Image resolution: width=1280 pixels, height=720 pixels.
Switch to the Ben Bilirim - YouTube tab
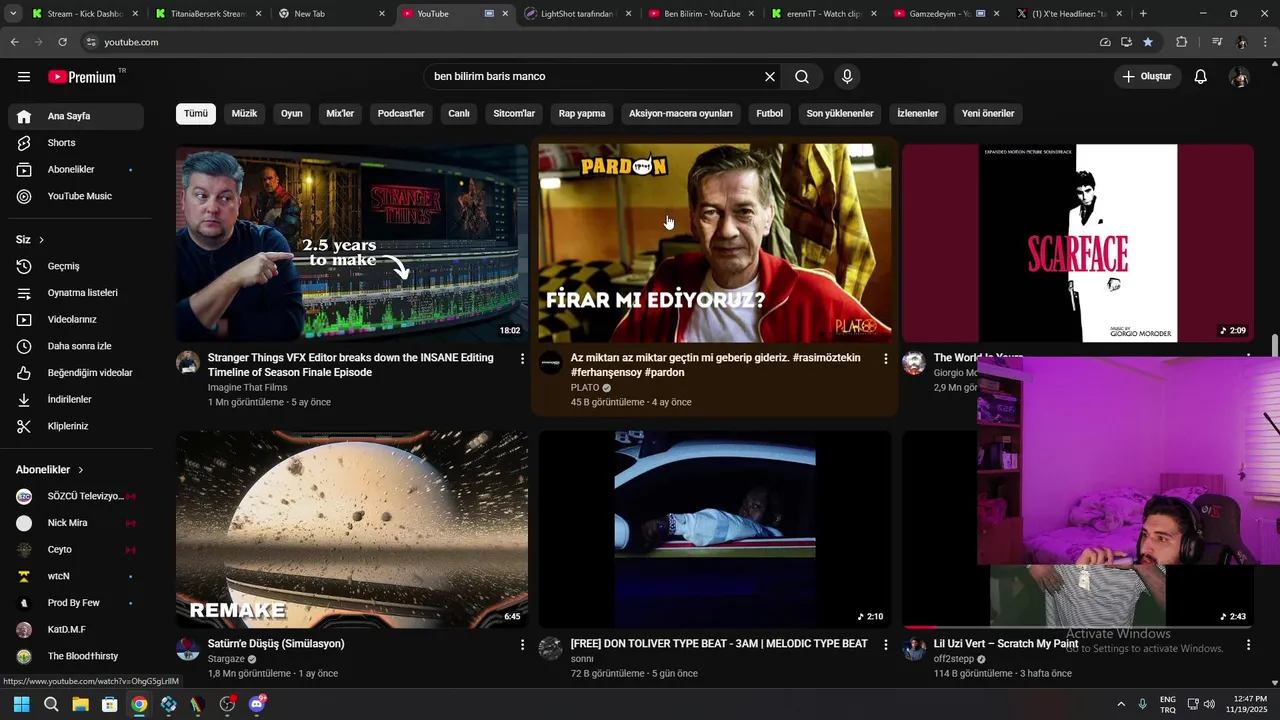(x=702, y=14)
